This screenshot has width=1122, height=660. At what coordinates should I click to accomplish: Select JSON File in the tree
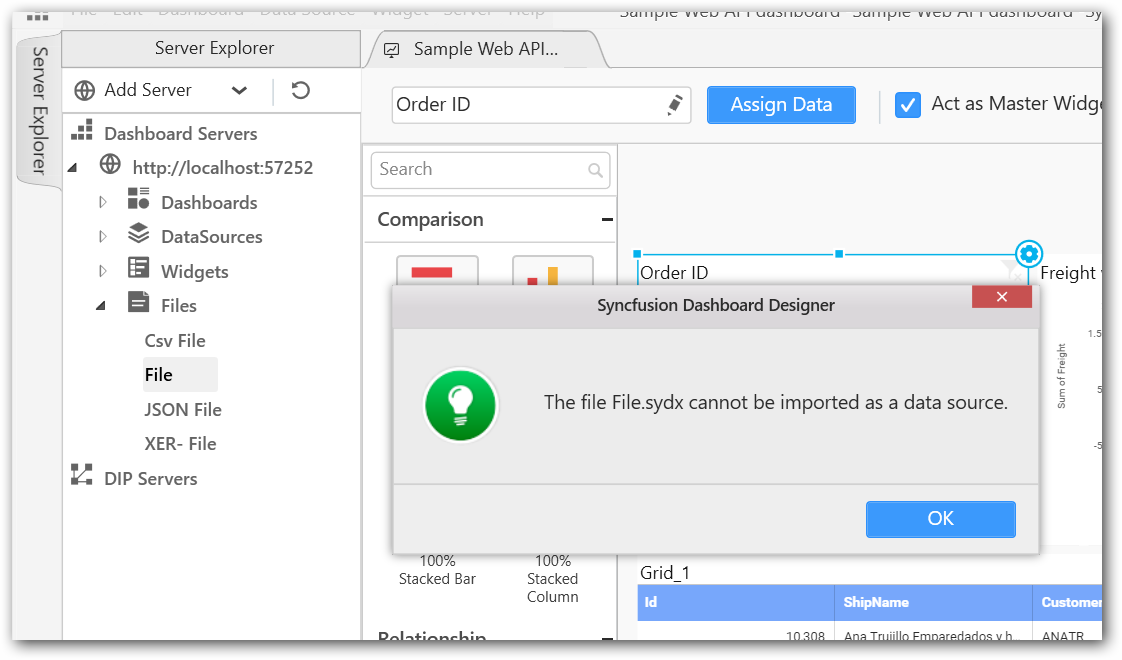coord(183,410)
